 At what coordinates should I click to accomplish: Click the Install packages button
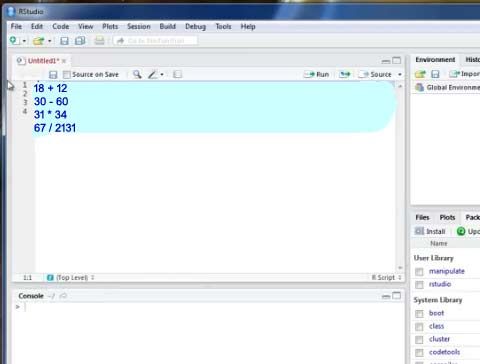click(x=430, y=231)
